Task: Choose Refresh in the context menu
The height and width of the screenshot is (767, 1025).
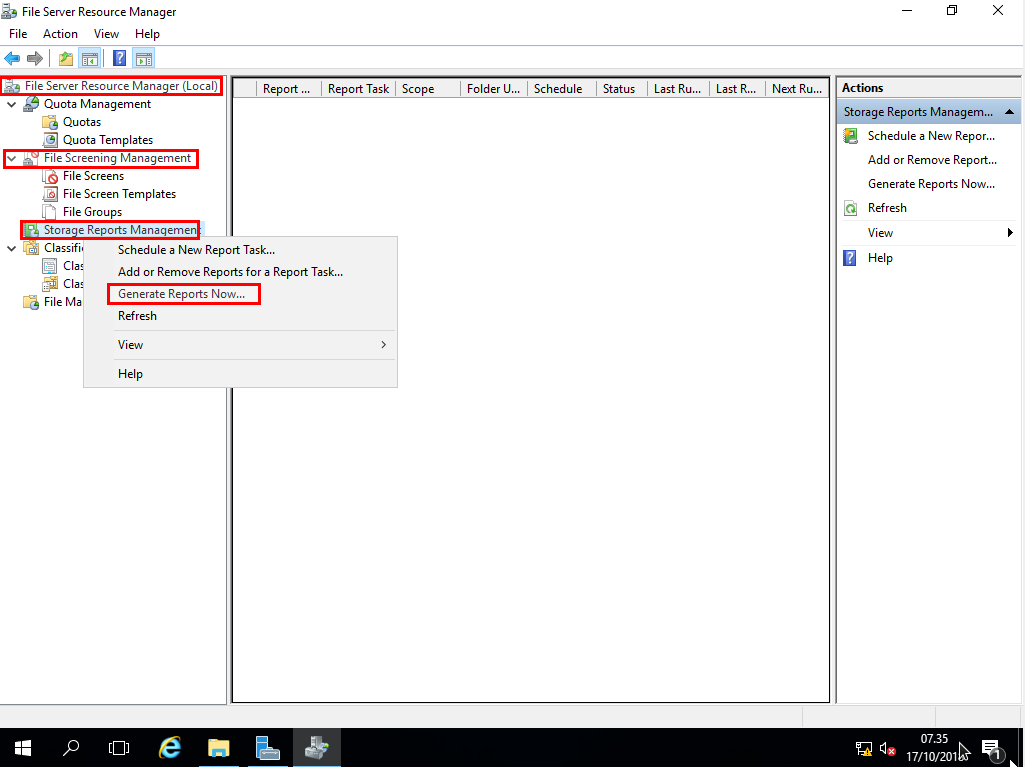Action: (137, 316)
